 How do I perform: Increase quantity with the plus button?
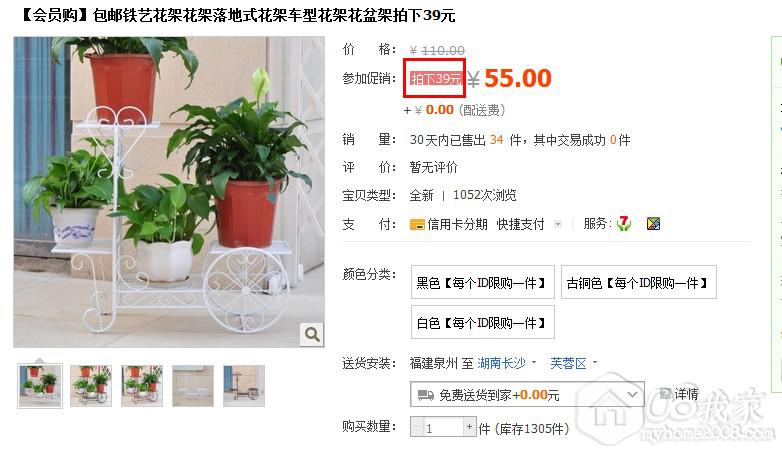coord(469,427)
